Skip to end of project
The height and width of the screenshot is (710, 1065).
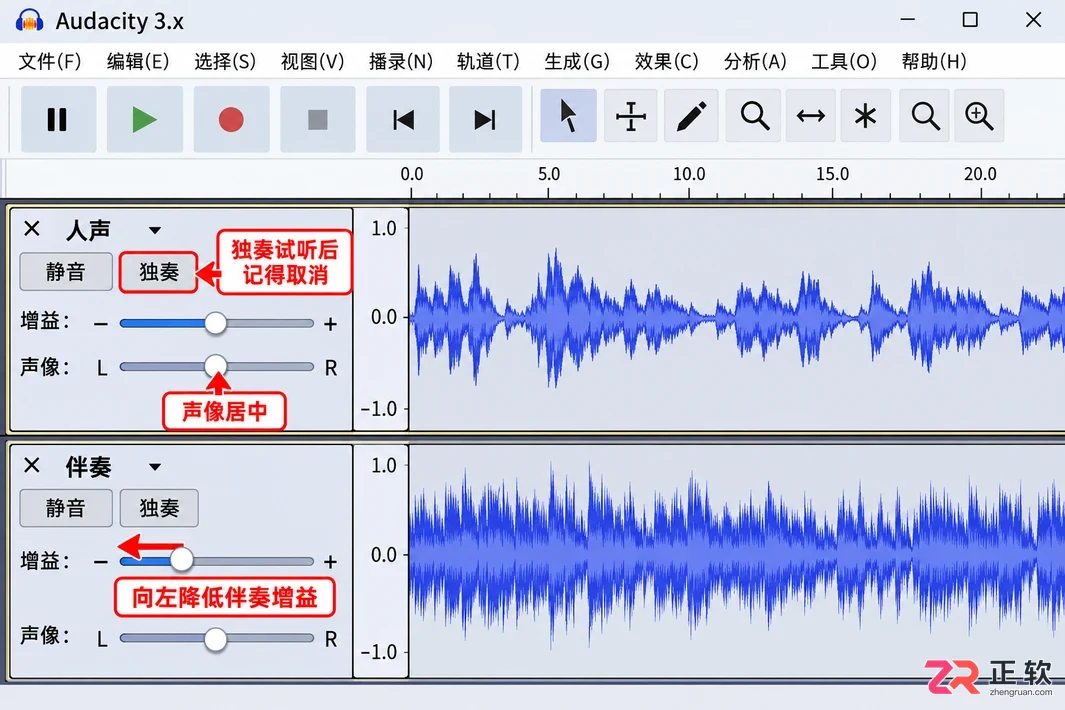[x=485, y=120]
